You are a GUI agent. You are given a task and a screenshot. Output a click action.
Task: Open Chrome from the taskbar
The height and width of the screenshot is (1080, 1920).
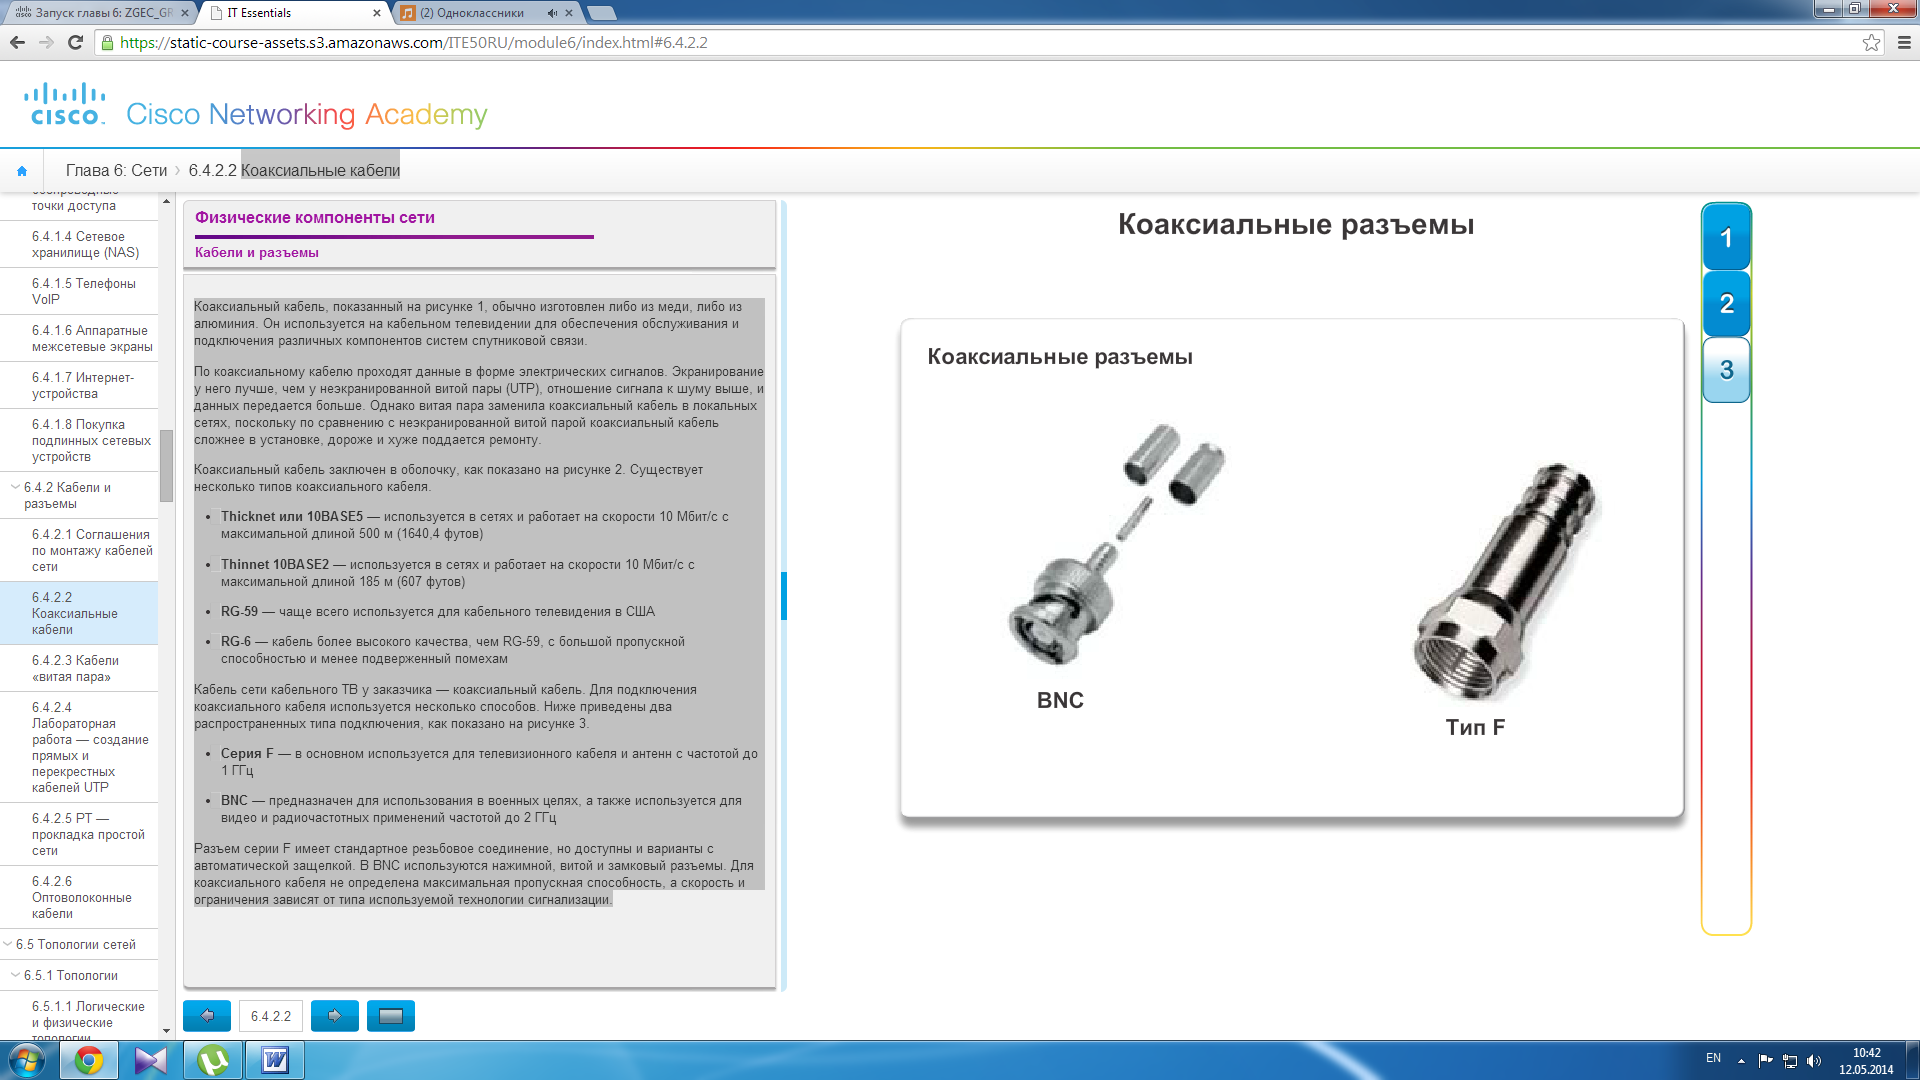89,1060
